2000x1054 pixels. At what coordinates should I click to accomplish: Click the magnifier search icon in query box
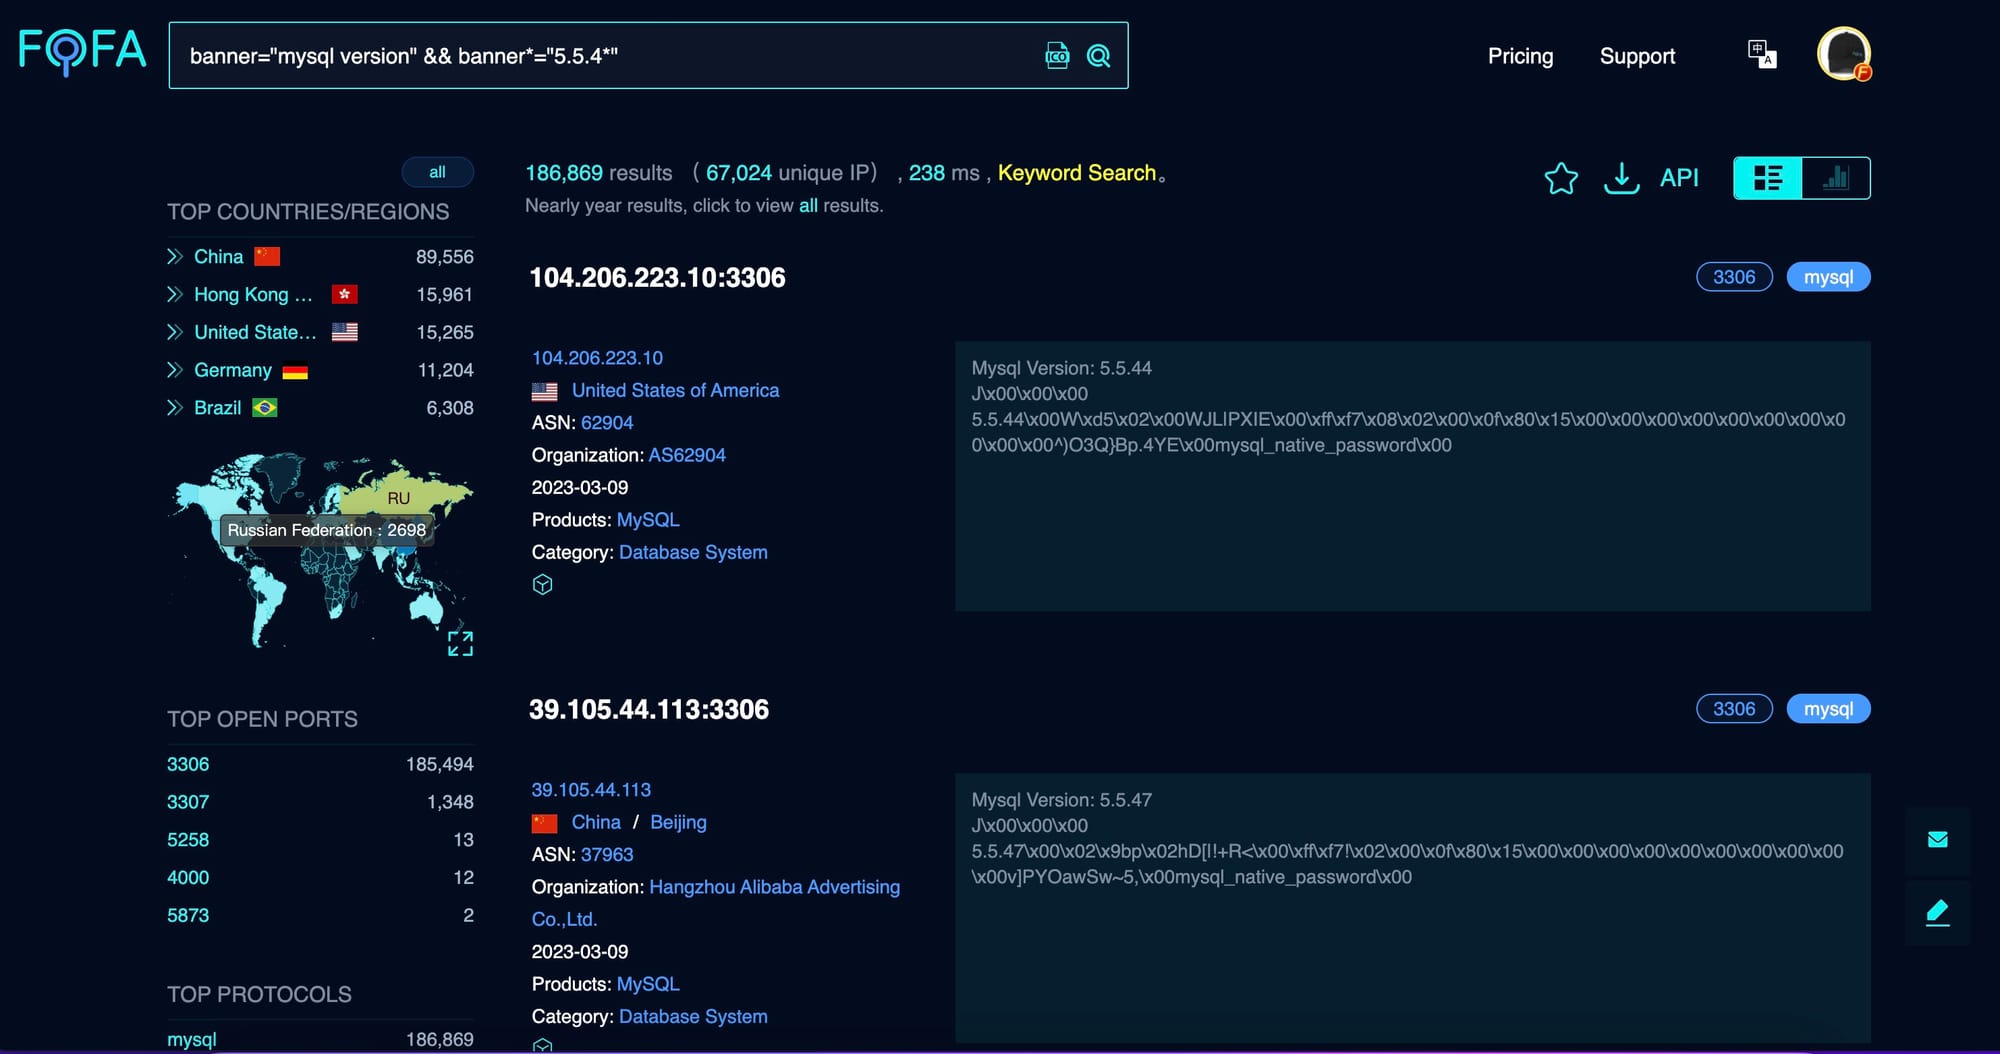point(1098,56)
